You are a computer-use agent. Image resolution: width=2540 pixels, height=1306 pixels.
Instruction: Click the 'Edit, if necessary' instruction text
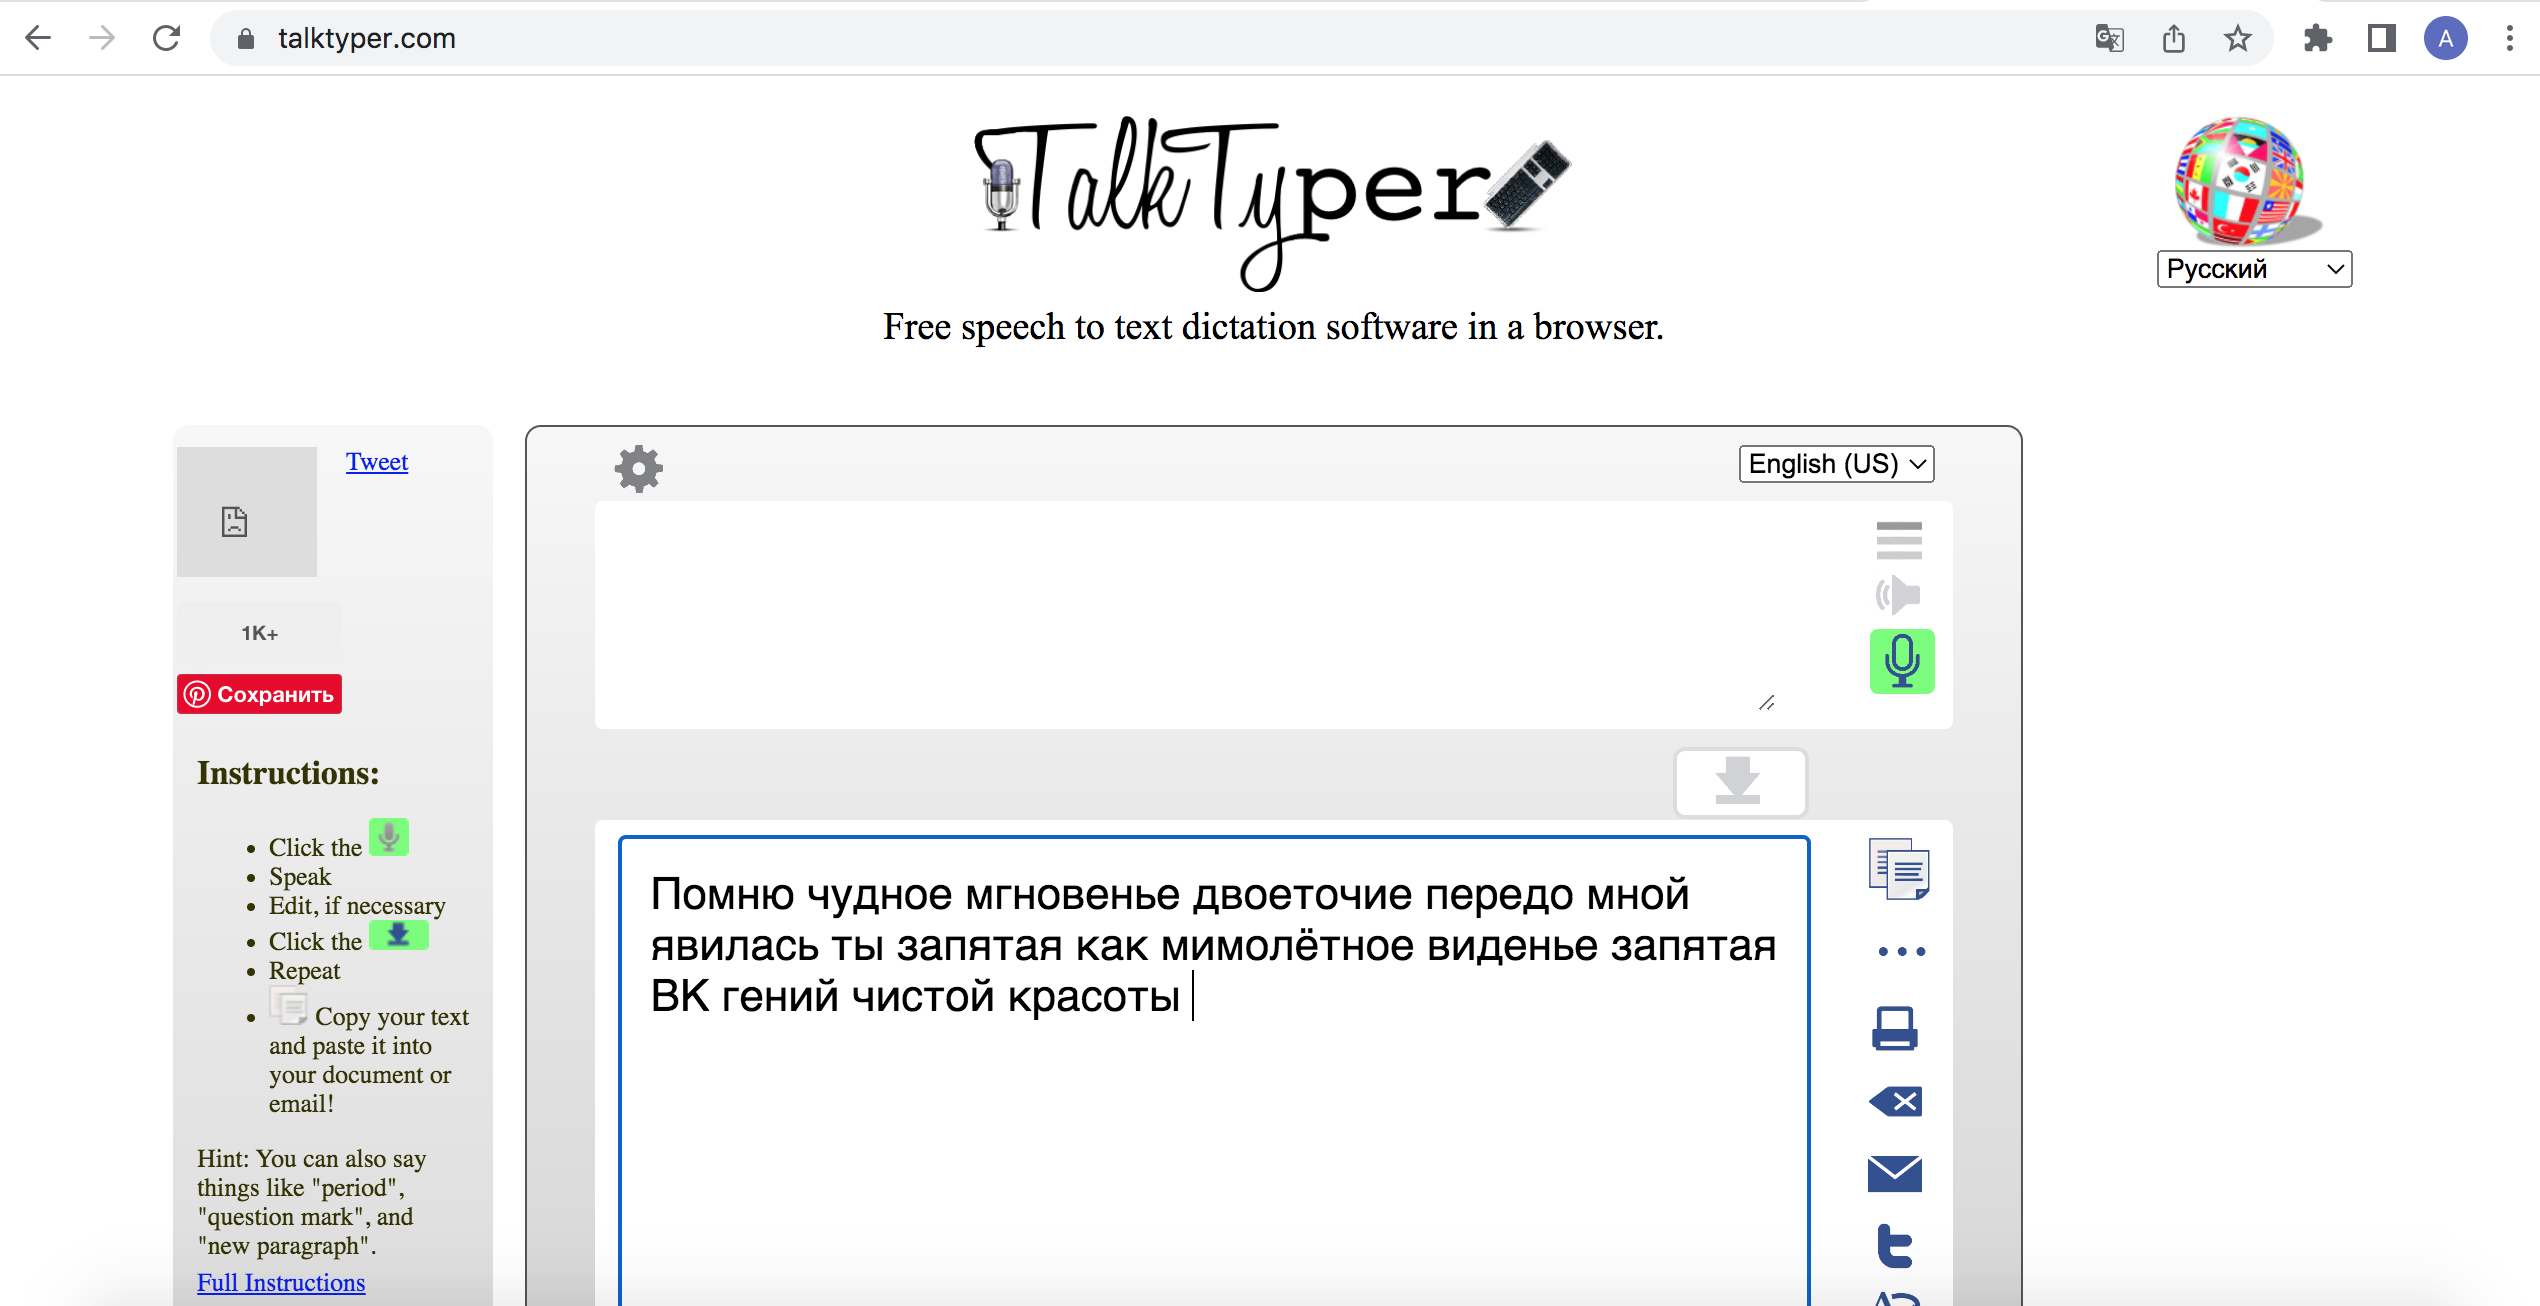tap(357, 905)
